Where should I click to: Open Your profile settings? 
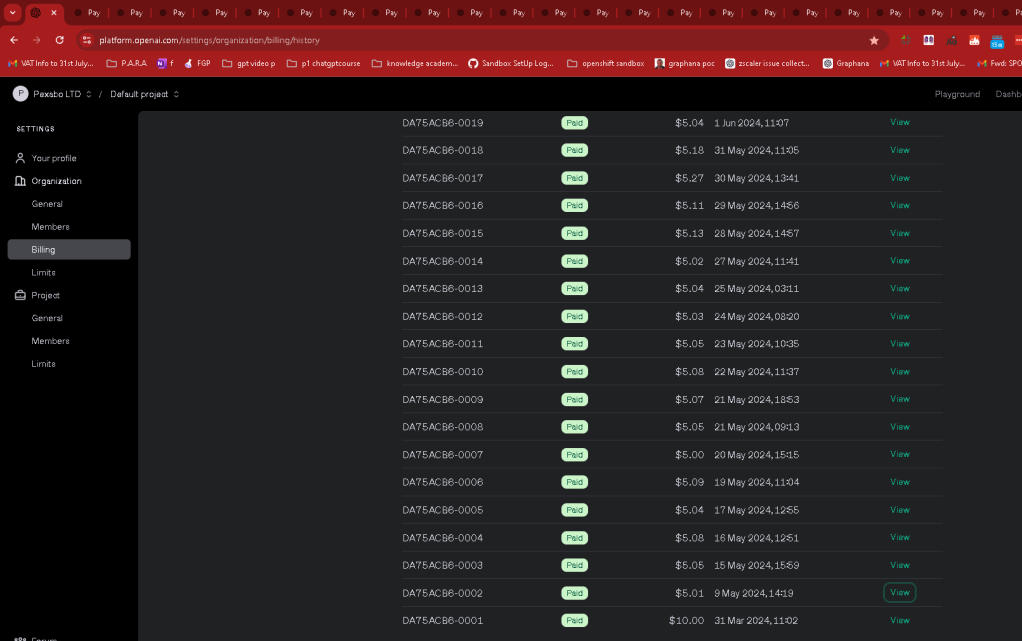click(53, 158)
